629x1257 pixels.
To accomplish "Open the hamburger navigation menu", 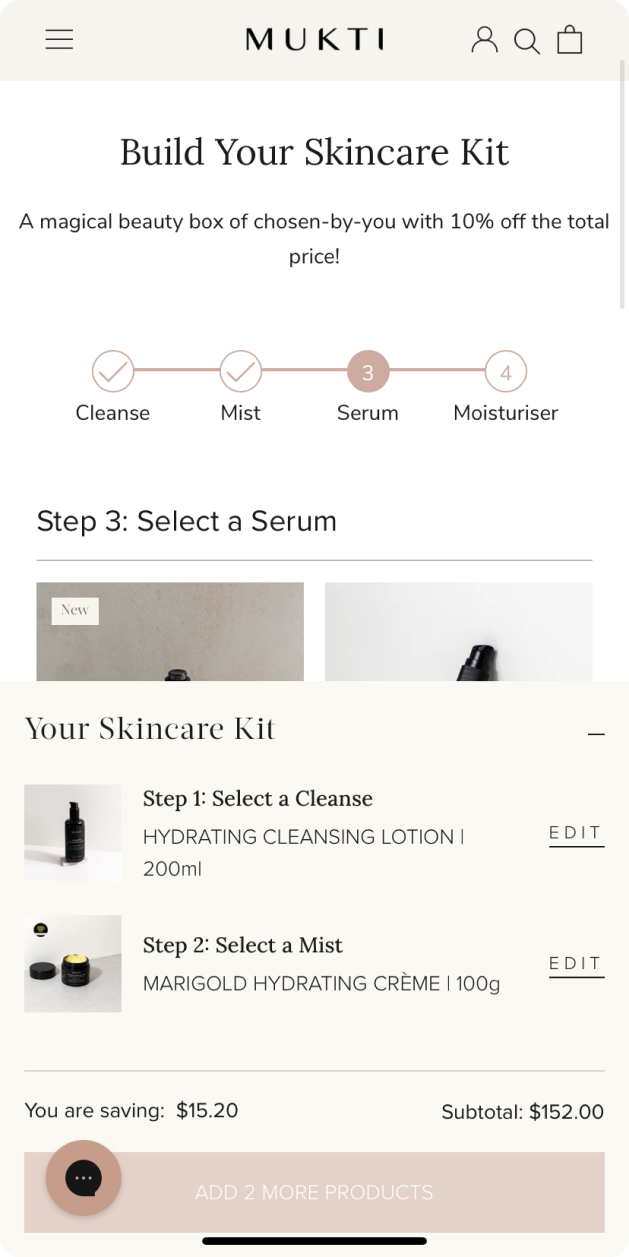I will pos(59,40).
